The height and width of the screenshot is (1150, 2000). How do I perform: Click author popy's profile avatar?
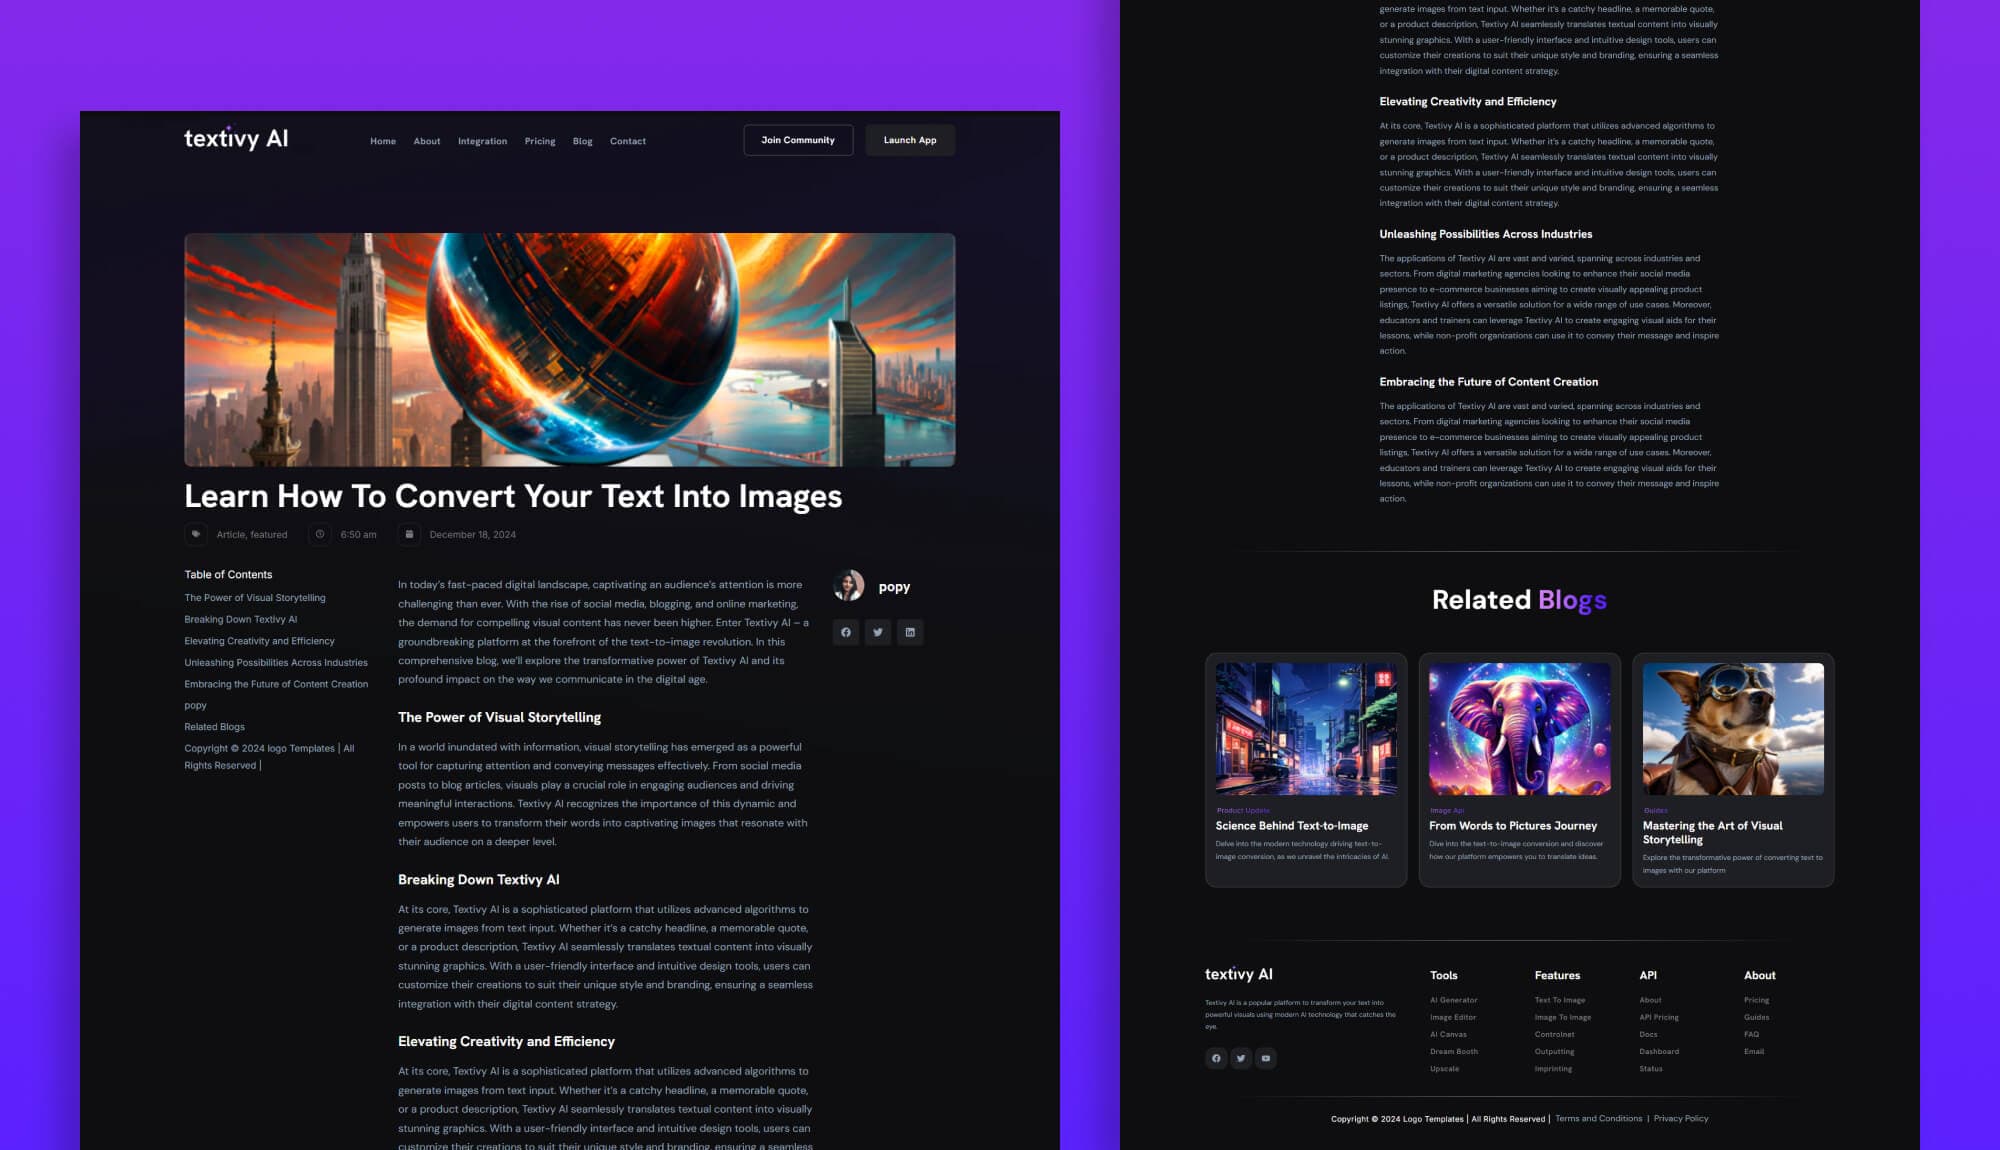[850, 586]
